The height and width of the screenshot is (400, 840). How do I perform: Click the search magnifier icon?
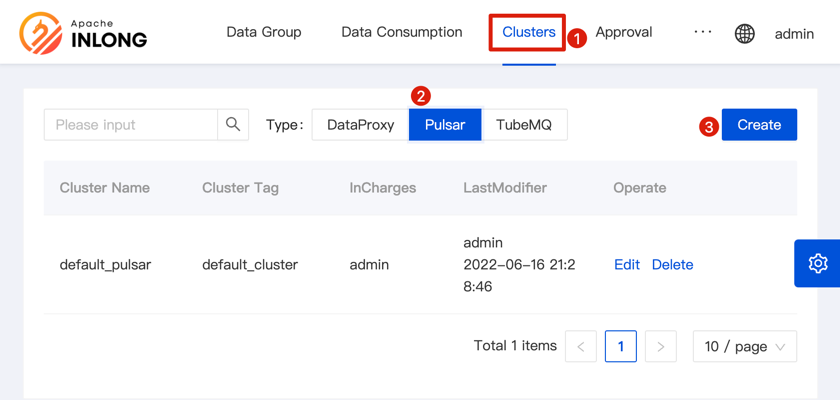(233, 125)
